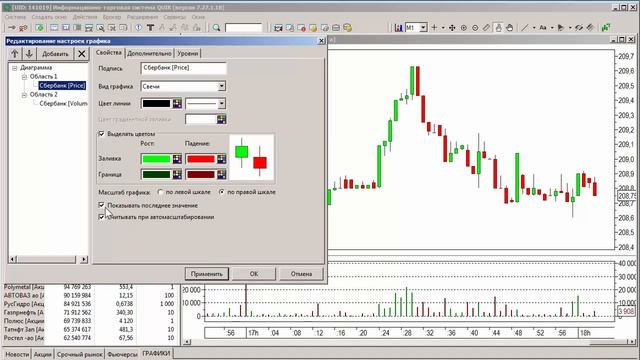Viewport: 640px width, 360px height.
Task: Click the Подпись text input field
Action: (183, 68)
